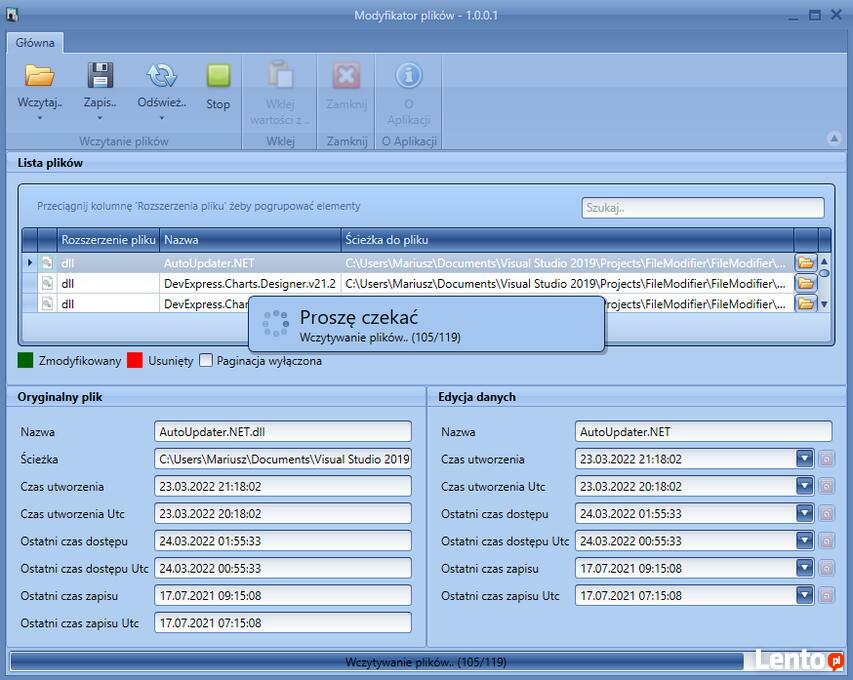Click the Ścieżka do pliku column header
Screen dimensions: 853x680
click(566, 240)
